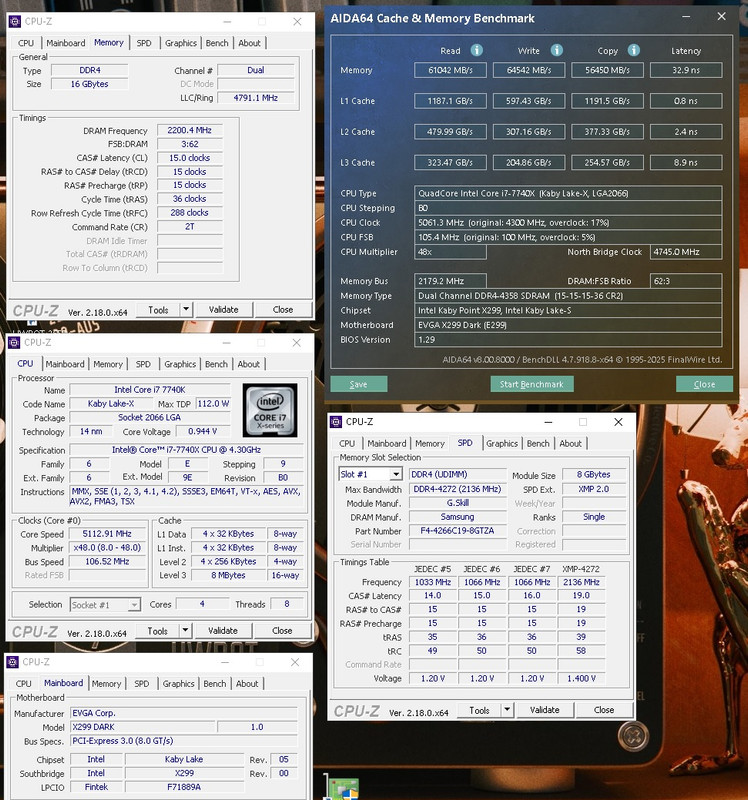748x800 pixels.
Task: Click CPU-Z app icon in SPD window title
Action: point(336,422)
